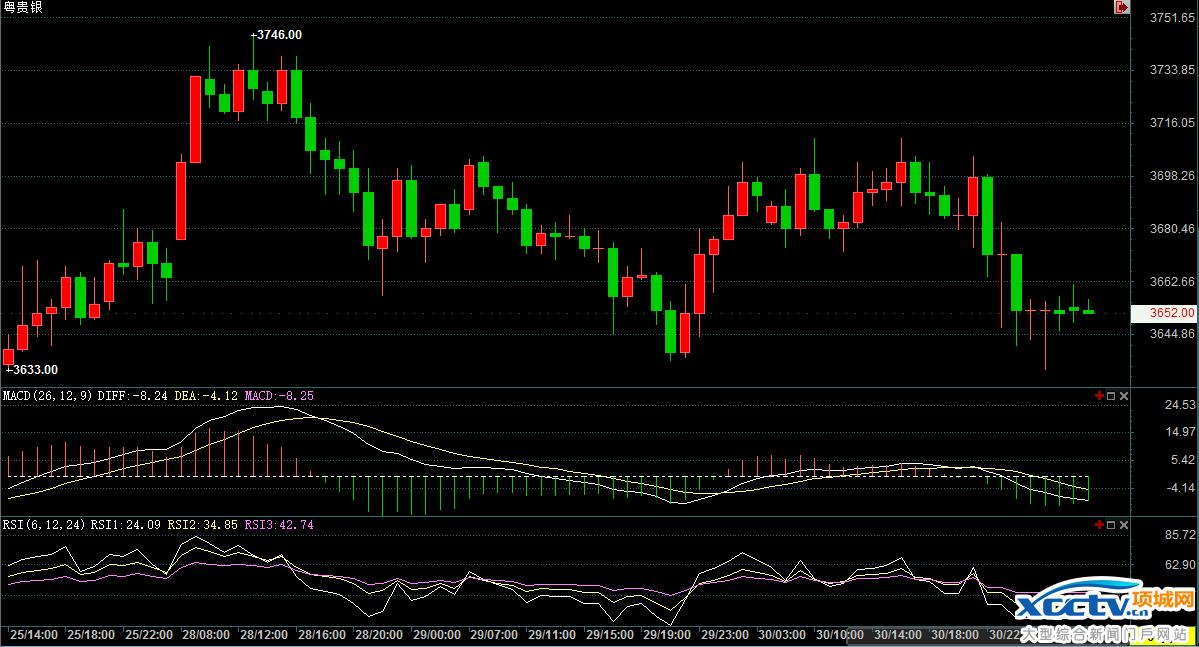
Task: Click the yellow DEA:-4.12 value label
Action: click(x=206, y=396)
